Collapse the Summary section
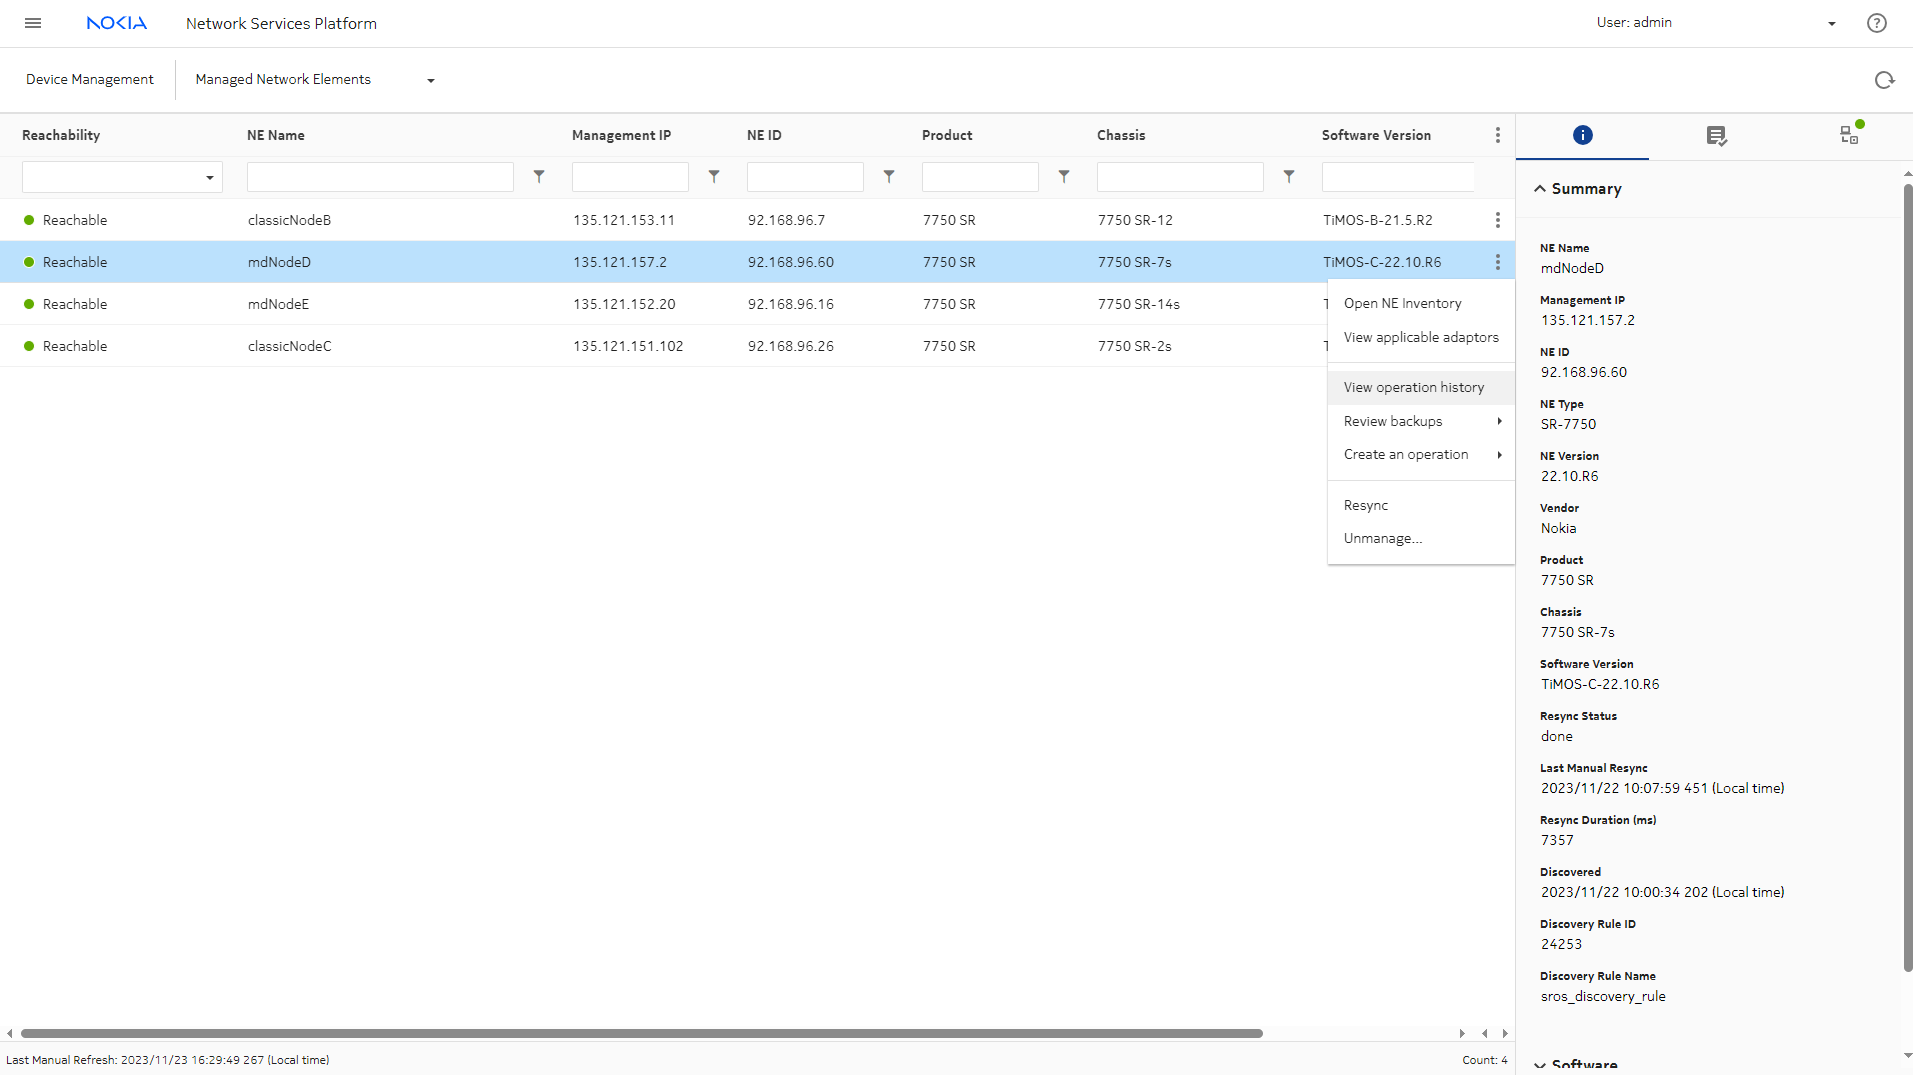The image size is (1913, 1075). point(1540,189)
